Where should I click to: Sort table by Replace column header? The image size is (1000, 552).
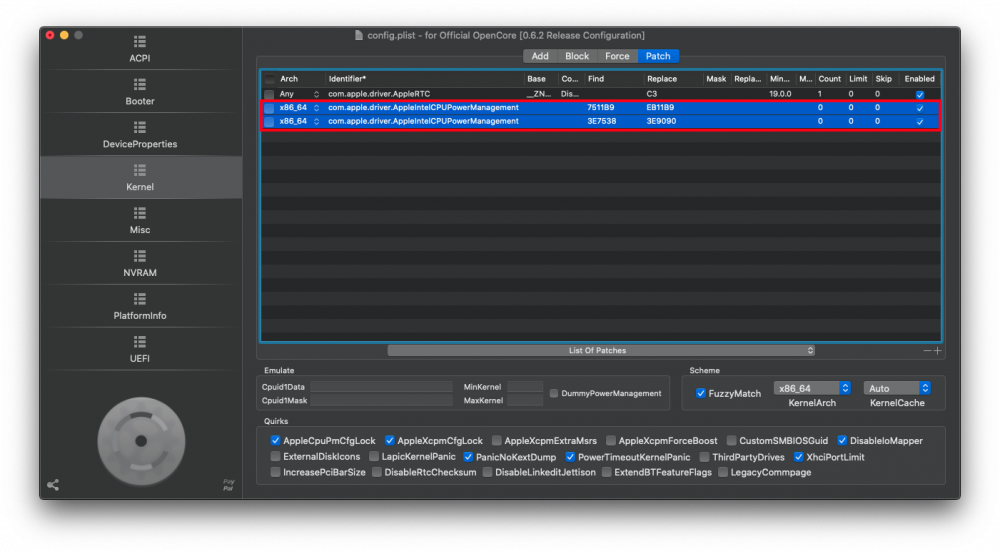(672, 79)
